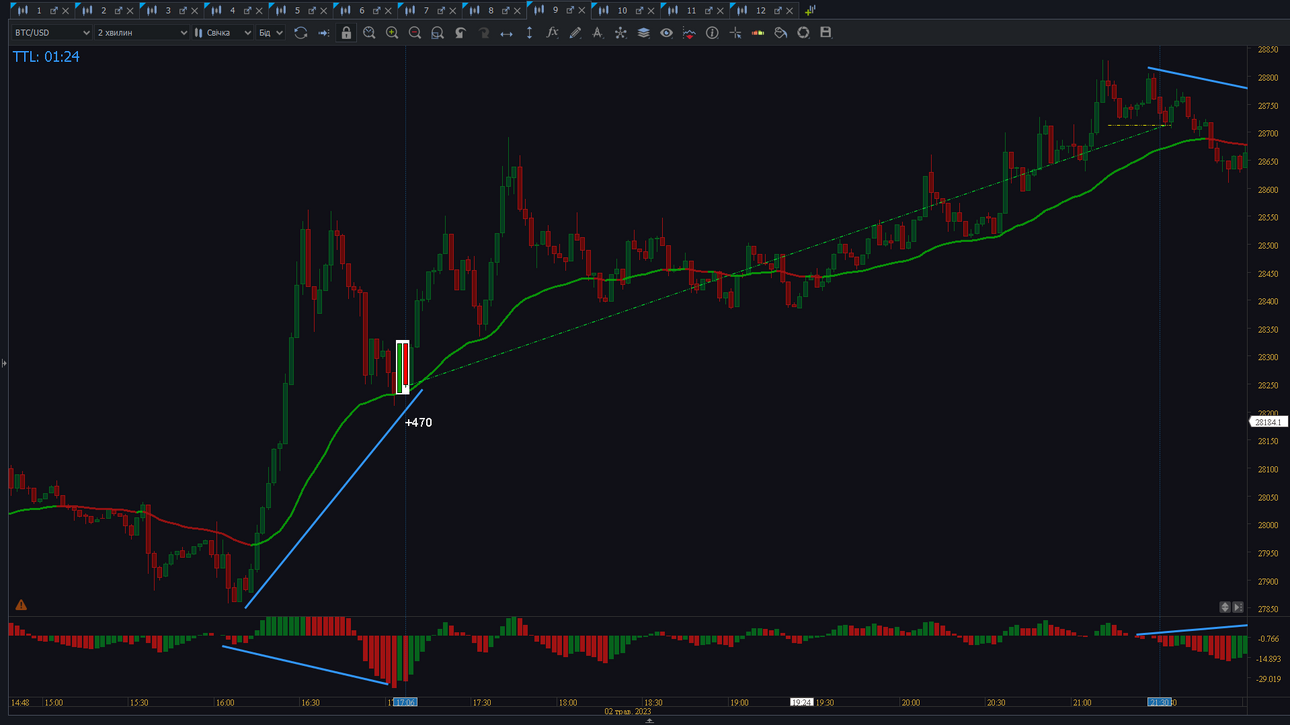Click the undo arrow icon
Viewport: 1290px width, 725px height.
[460, 33]
